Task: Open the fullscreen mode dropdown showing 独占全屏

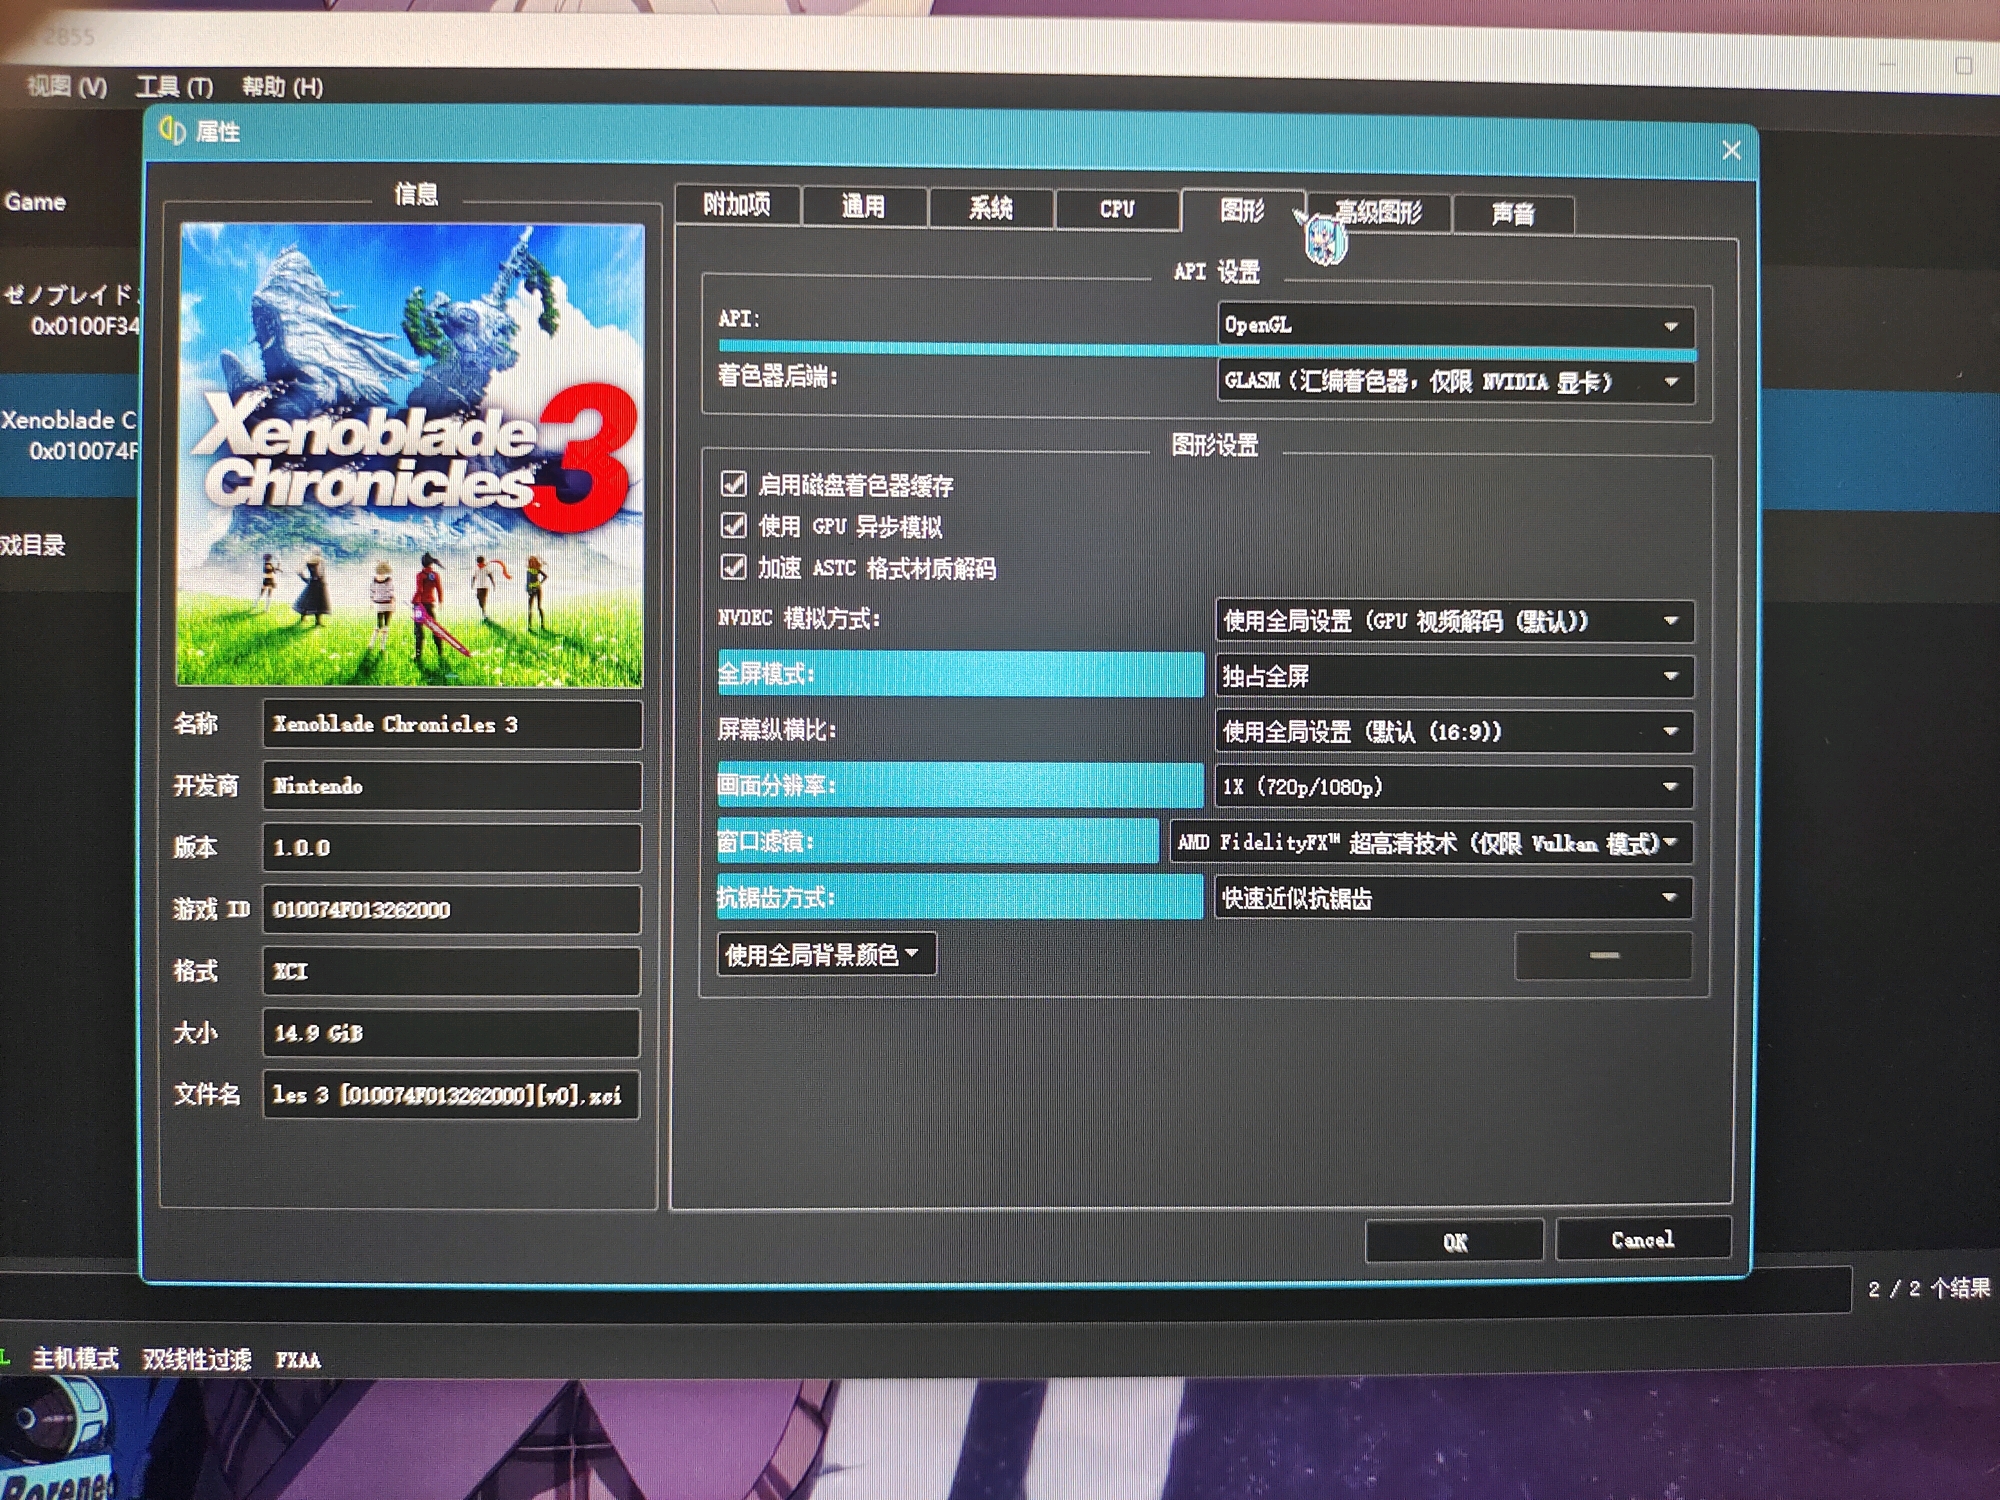Action: [x=1454, y=676]
